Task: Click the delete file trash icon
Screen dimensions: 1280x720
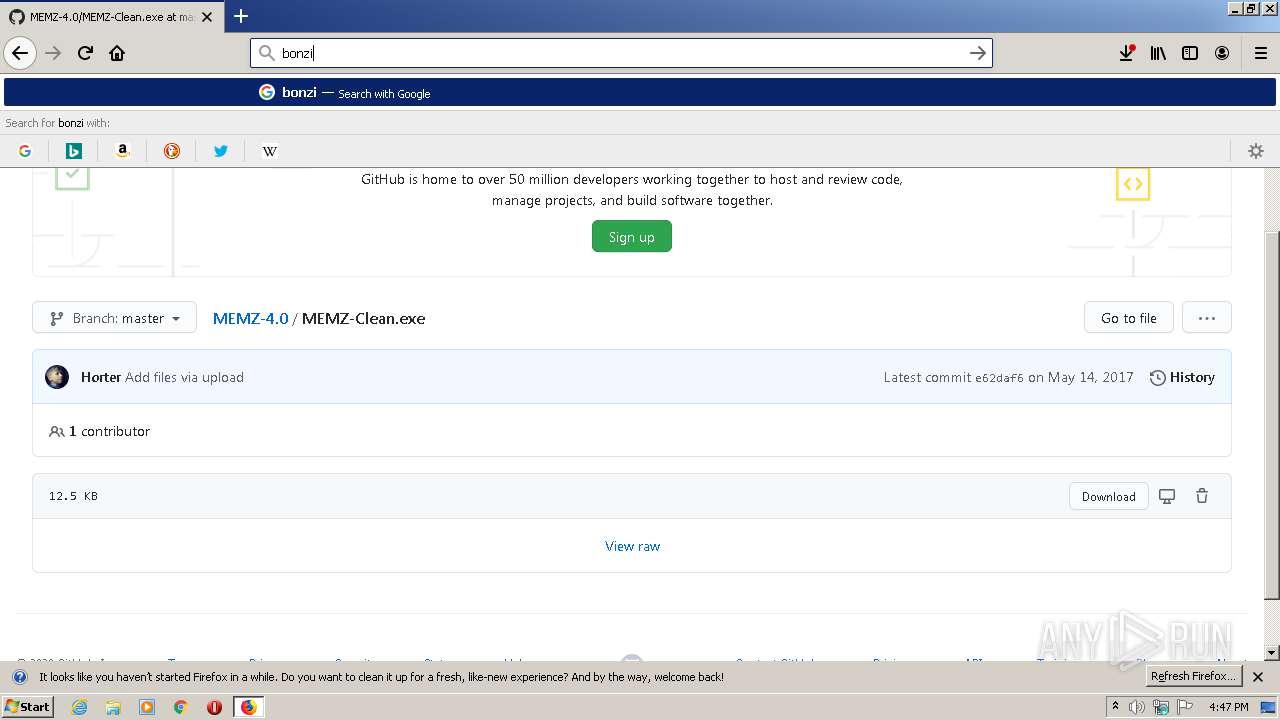Action: tap(1202, 496)
